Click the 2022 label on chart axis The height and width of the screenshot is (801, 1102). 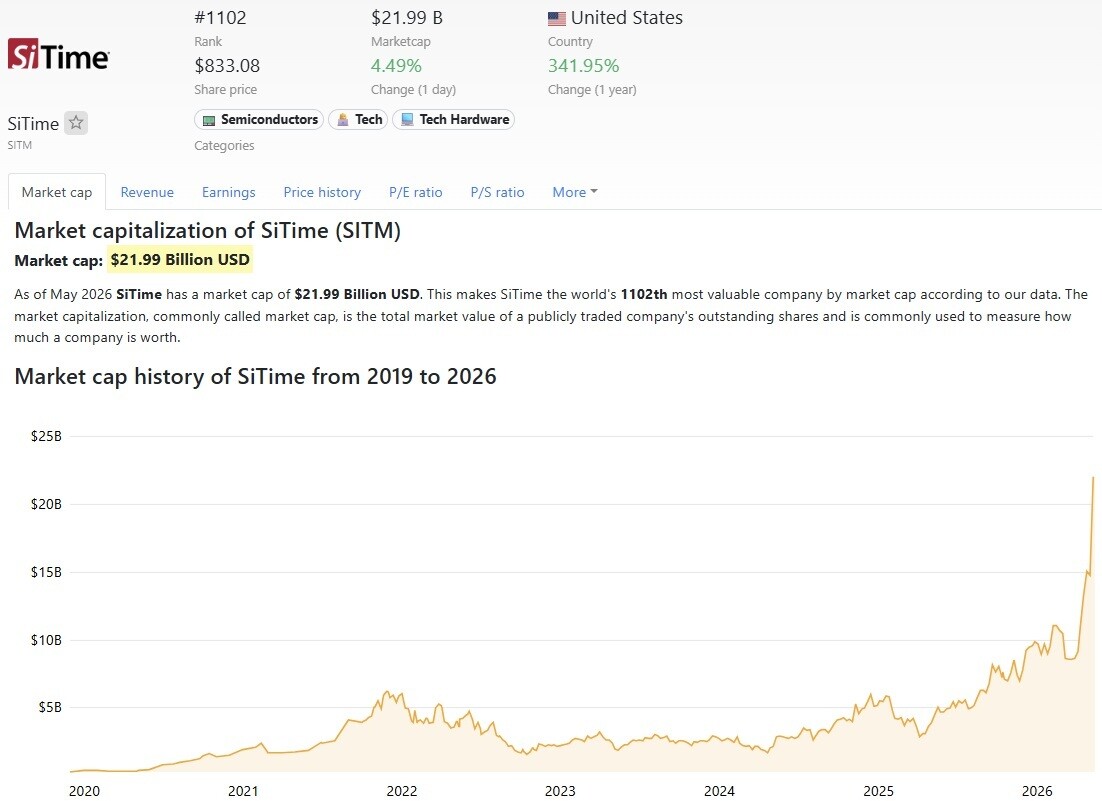point(402,790)
